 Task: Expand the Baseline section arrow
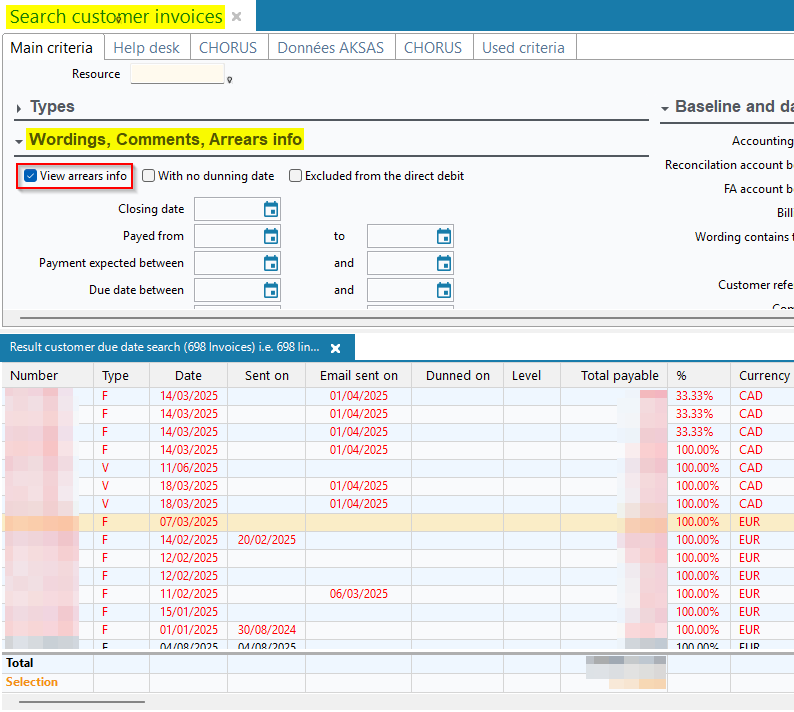[665, 108]
